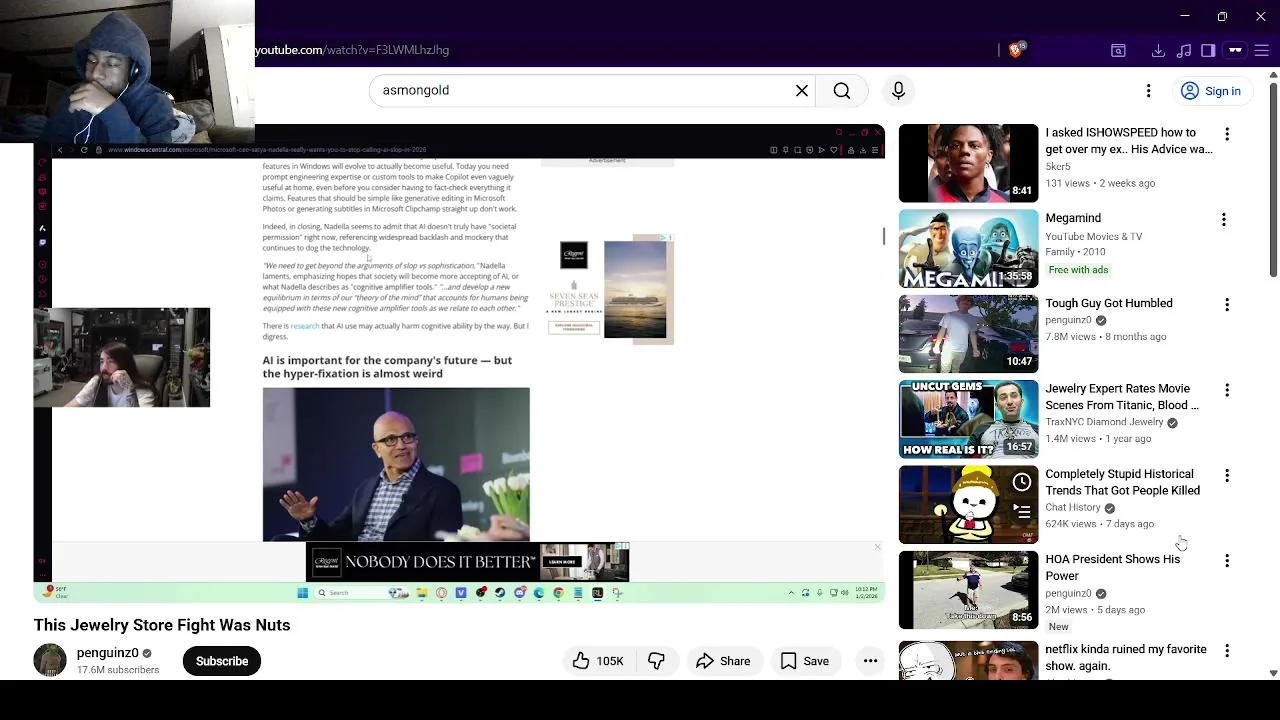Open HOA President video thumbnail
Screen dimensions: 1280x720
(x=968, y=590)
